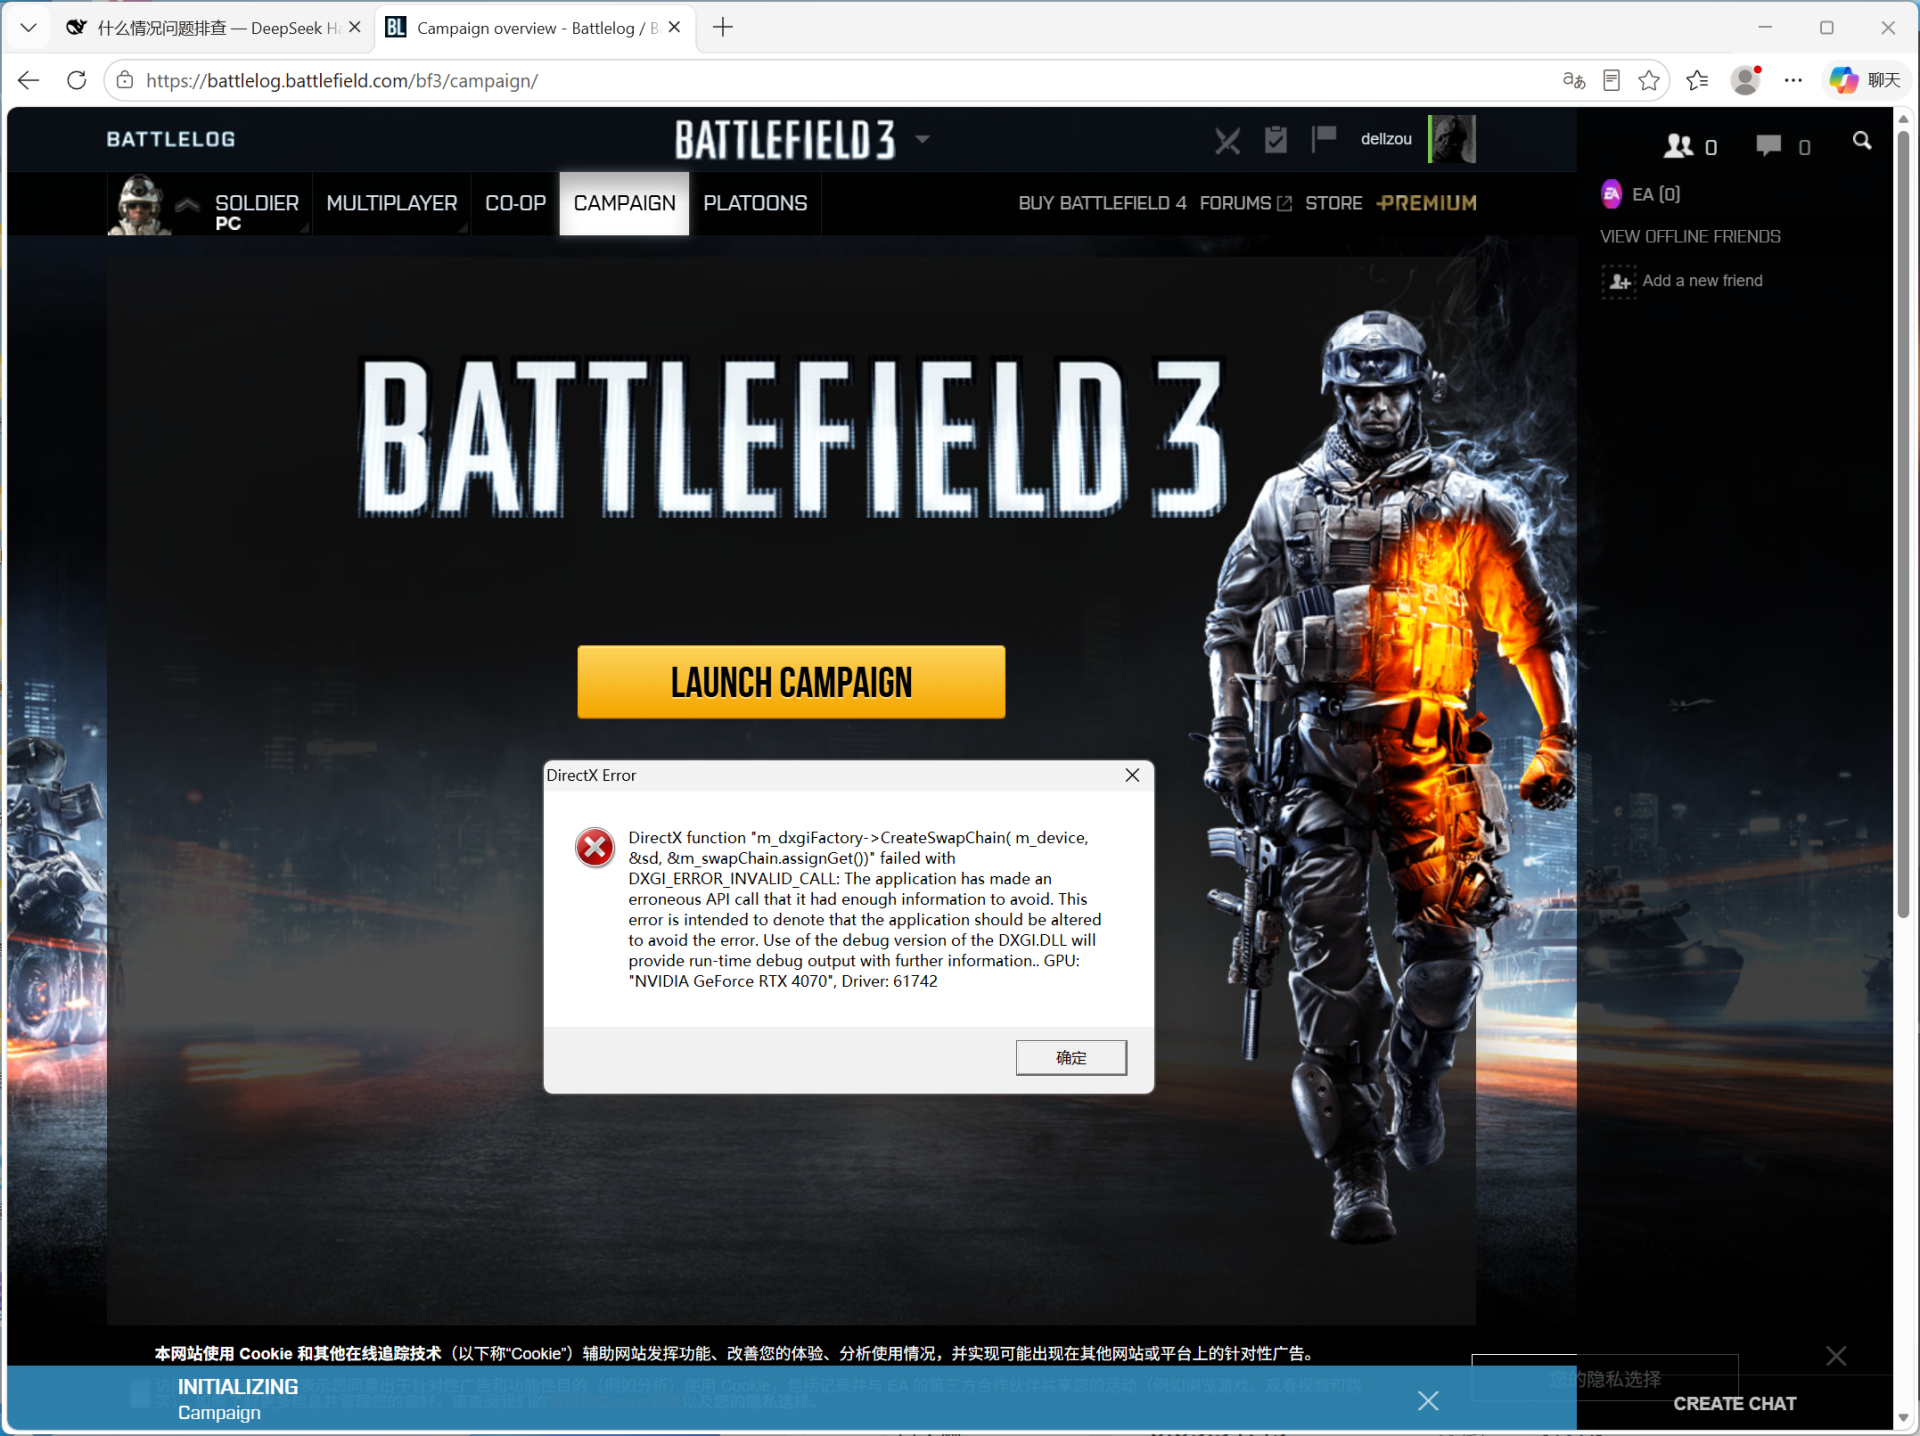
Task: Click the CREATE CHAT button
Action: coord(1735,1404)
